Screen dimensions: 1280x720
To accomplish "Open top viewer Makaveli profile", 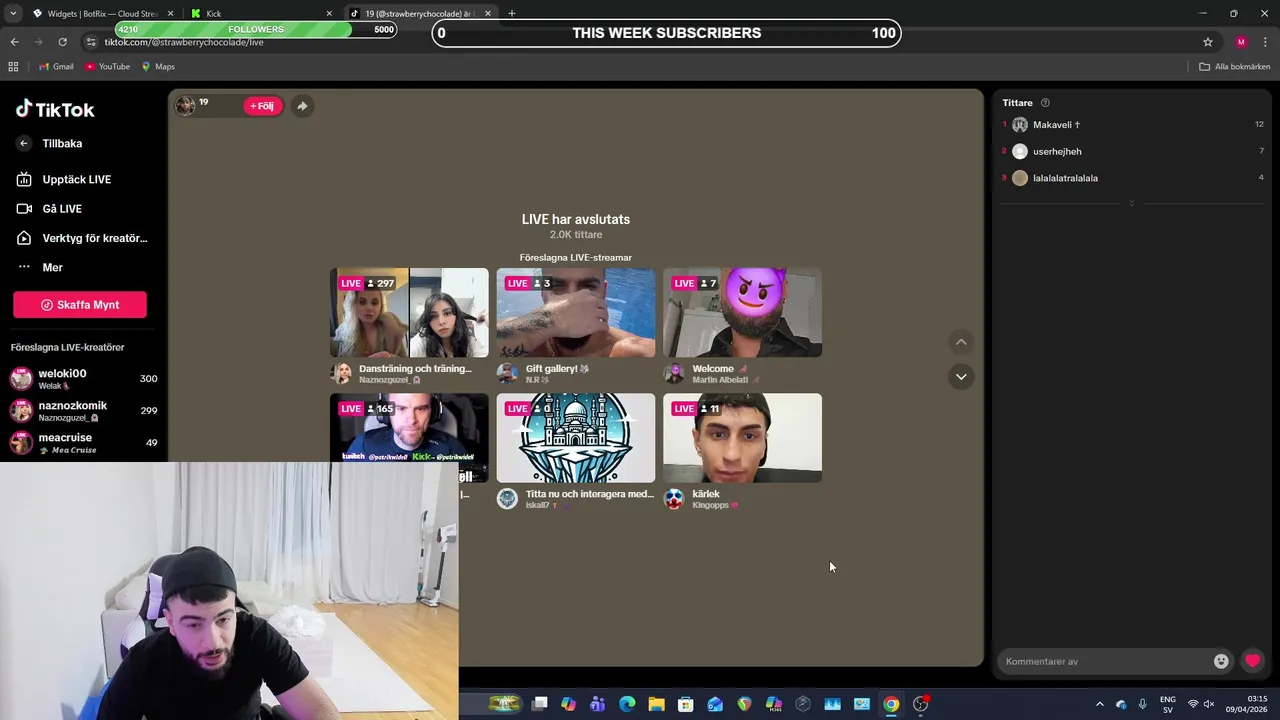I will click(x=1056, y=125).
